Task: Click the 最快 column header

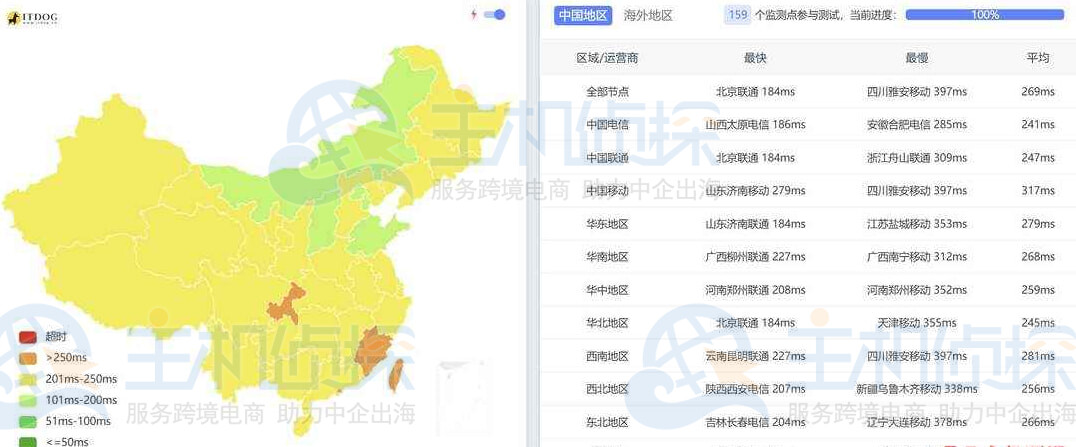Action: click(x=755, y=58)
